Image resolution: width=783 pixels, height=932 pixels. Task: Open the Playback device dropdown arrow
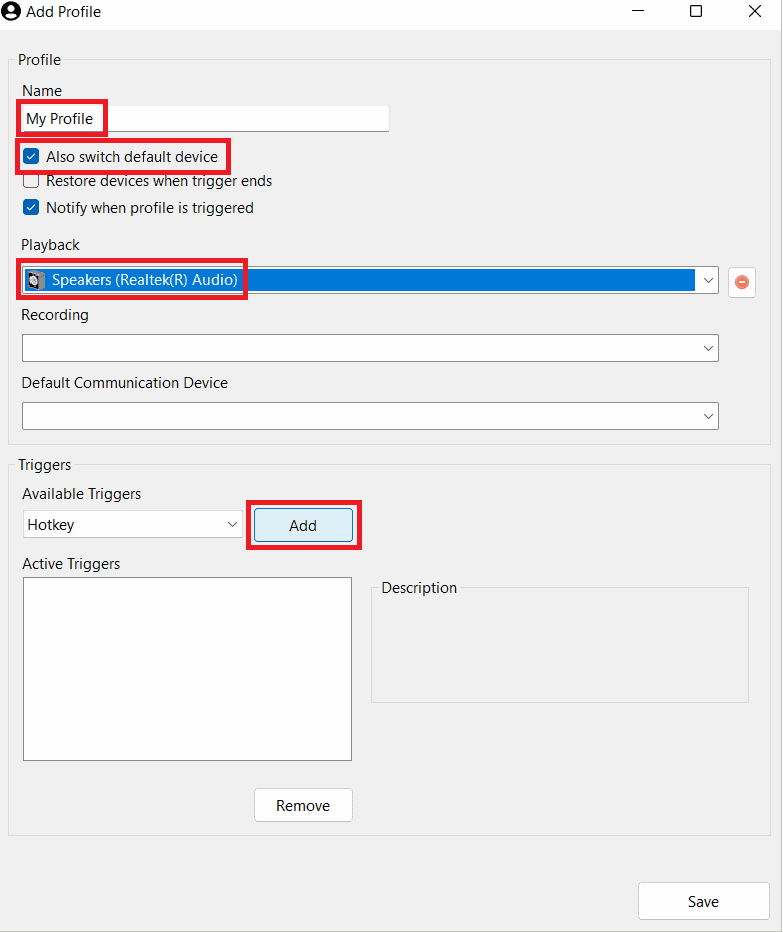click(708, 280)
